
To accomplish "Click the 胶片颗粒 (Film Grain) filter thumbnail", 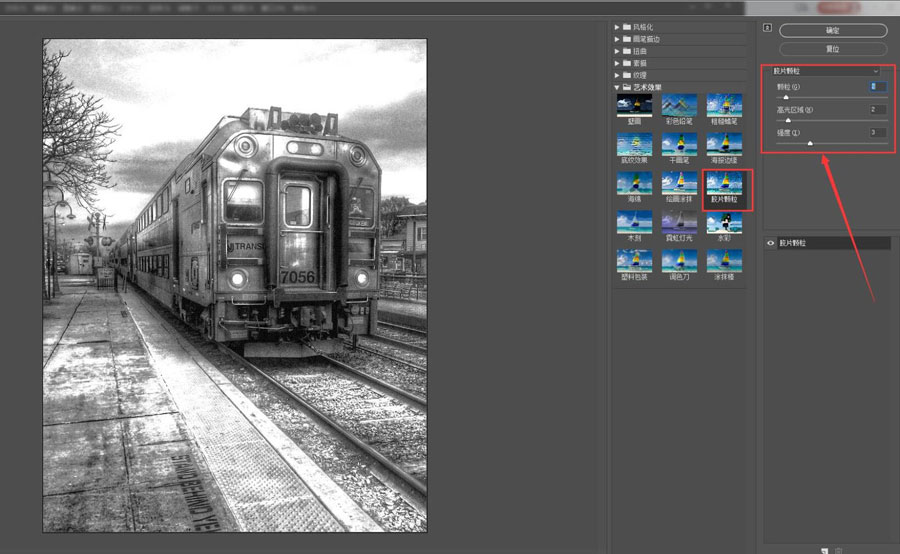I will click(x=724, y=184).
